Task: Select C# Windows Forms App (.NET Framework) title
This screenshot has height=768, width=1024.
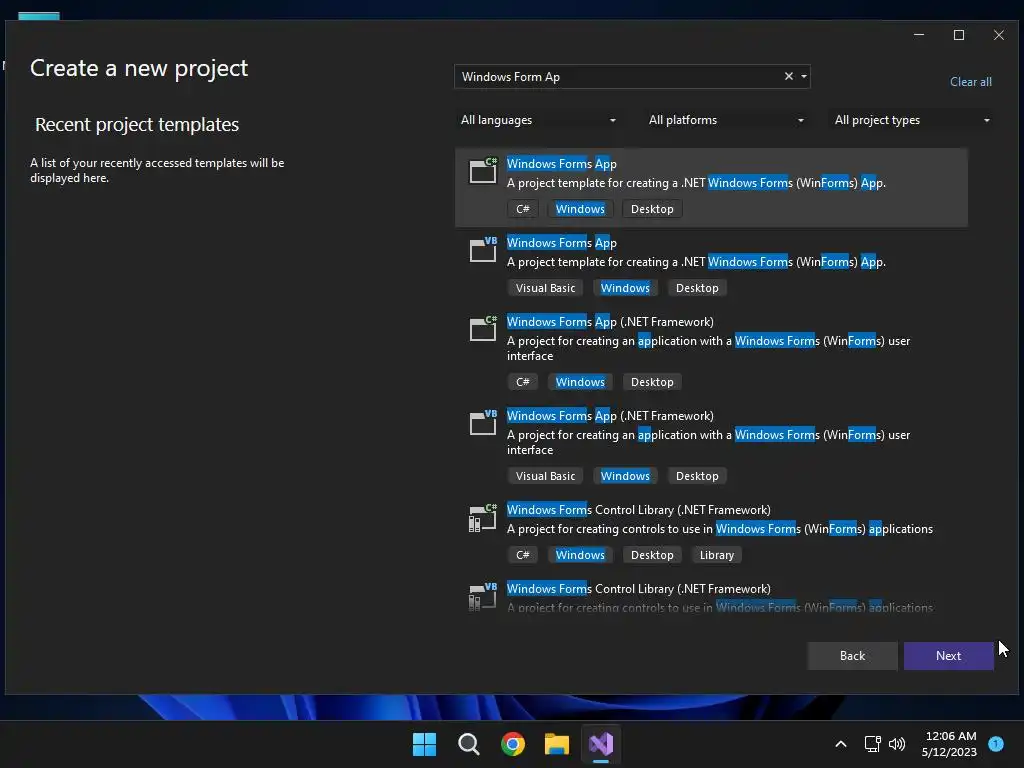Action: click(610, 322)
